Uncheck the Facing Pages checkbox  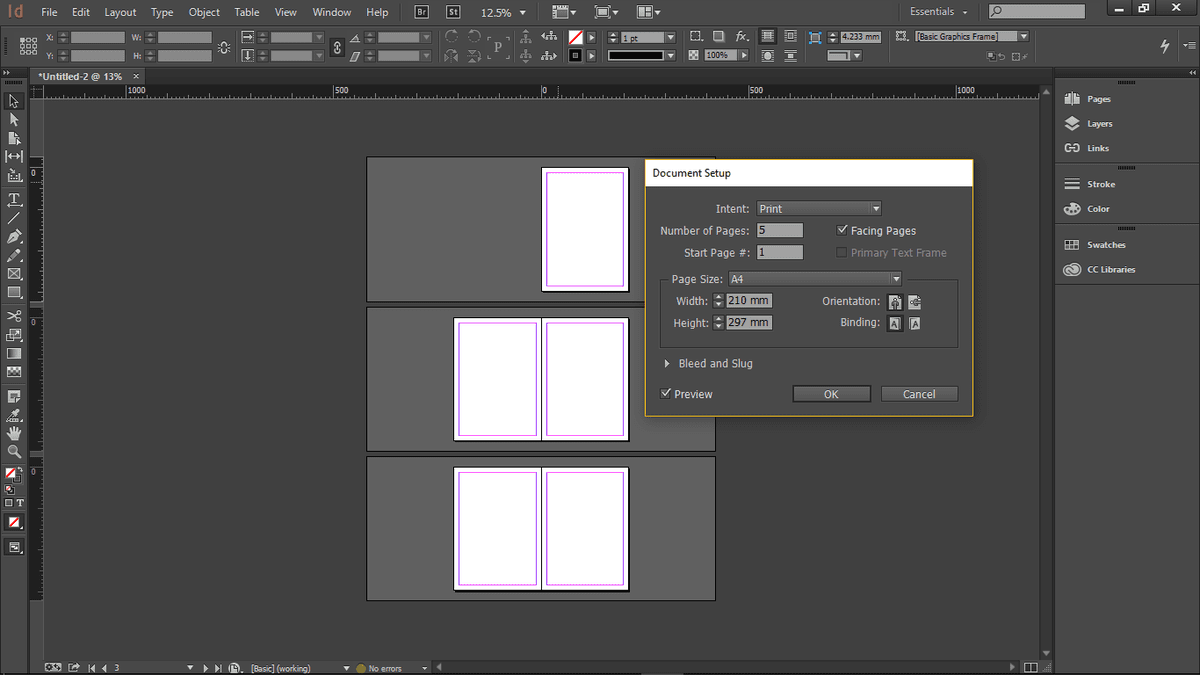click(843, 231)
